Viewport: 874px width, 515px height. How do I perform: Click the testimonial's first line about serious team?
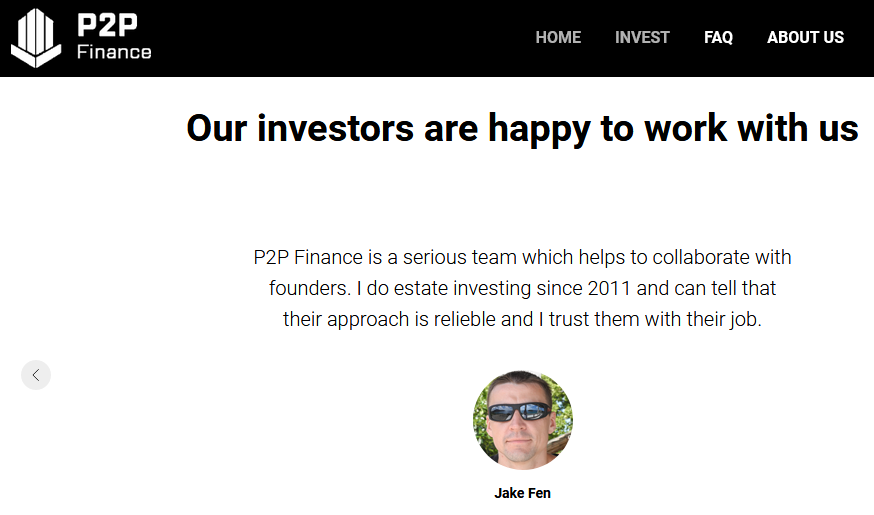pyautogui.click(x=522, y=257)
